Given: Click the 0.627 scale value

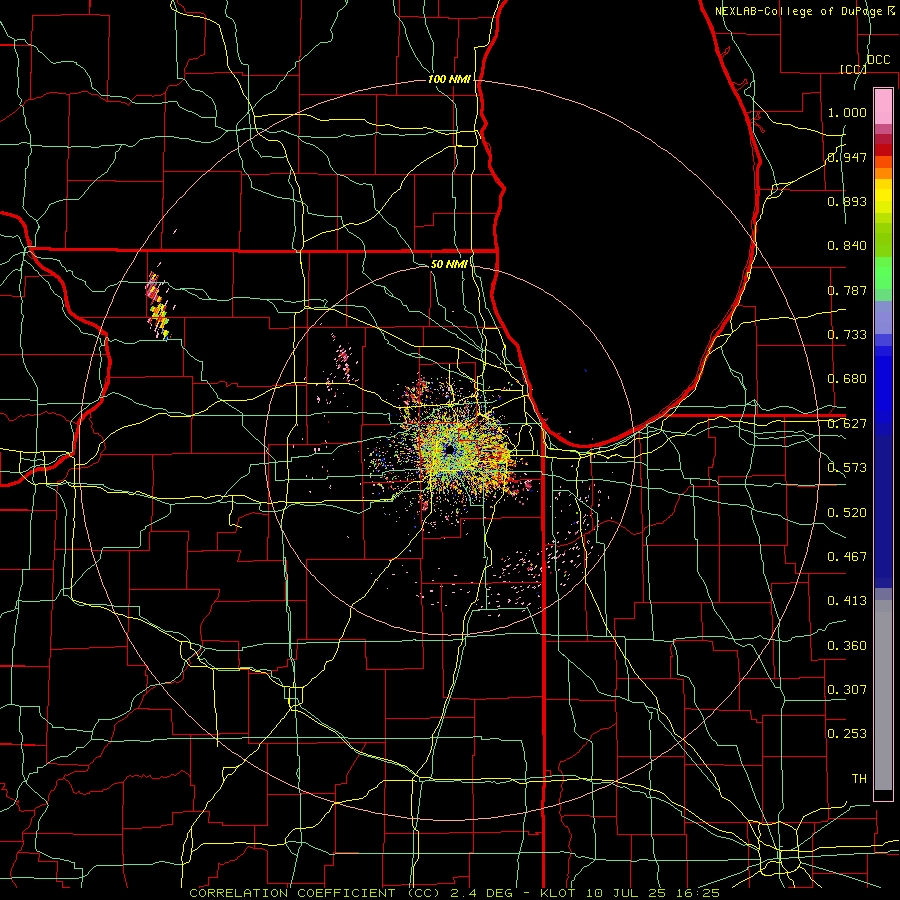Looking at the screenshot, I should [x=847, y=424].
